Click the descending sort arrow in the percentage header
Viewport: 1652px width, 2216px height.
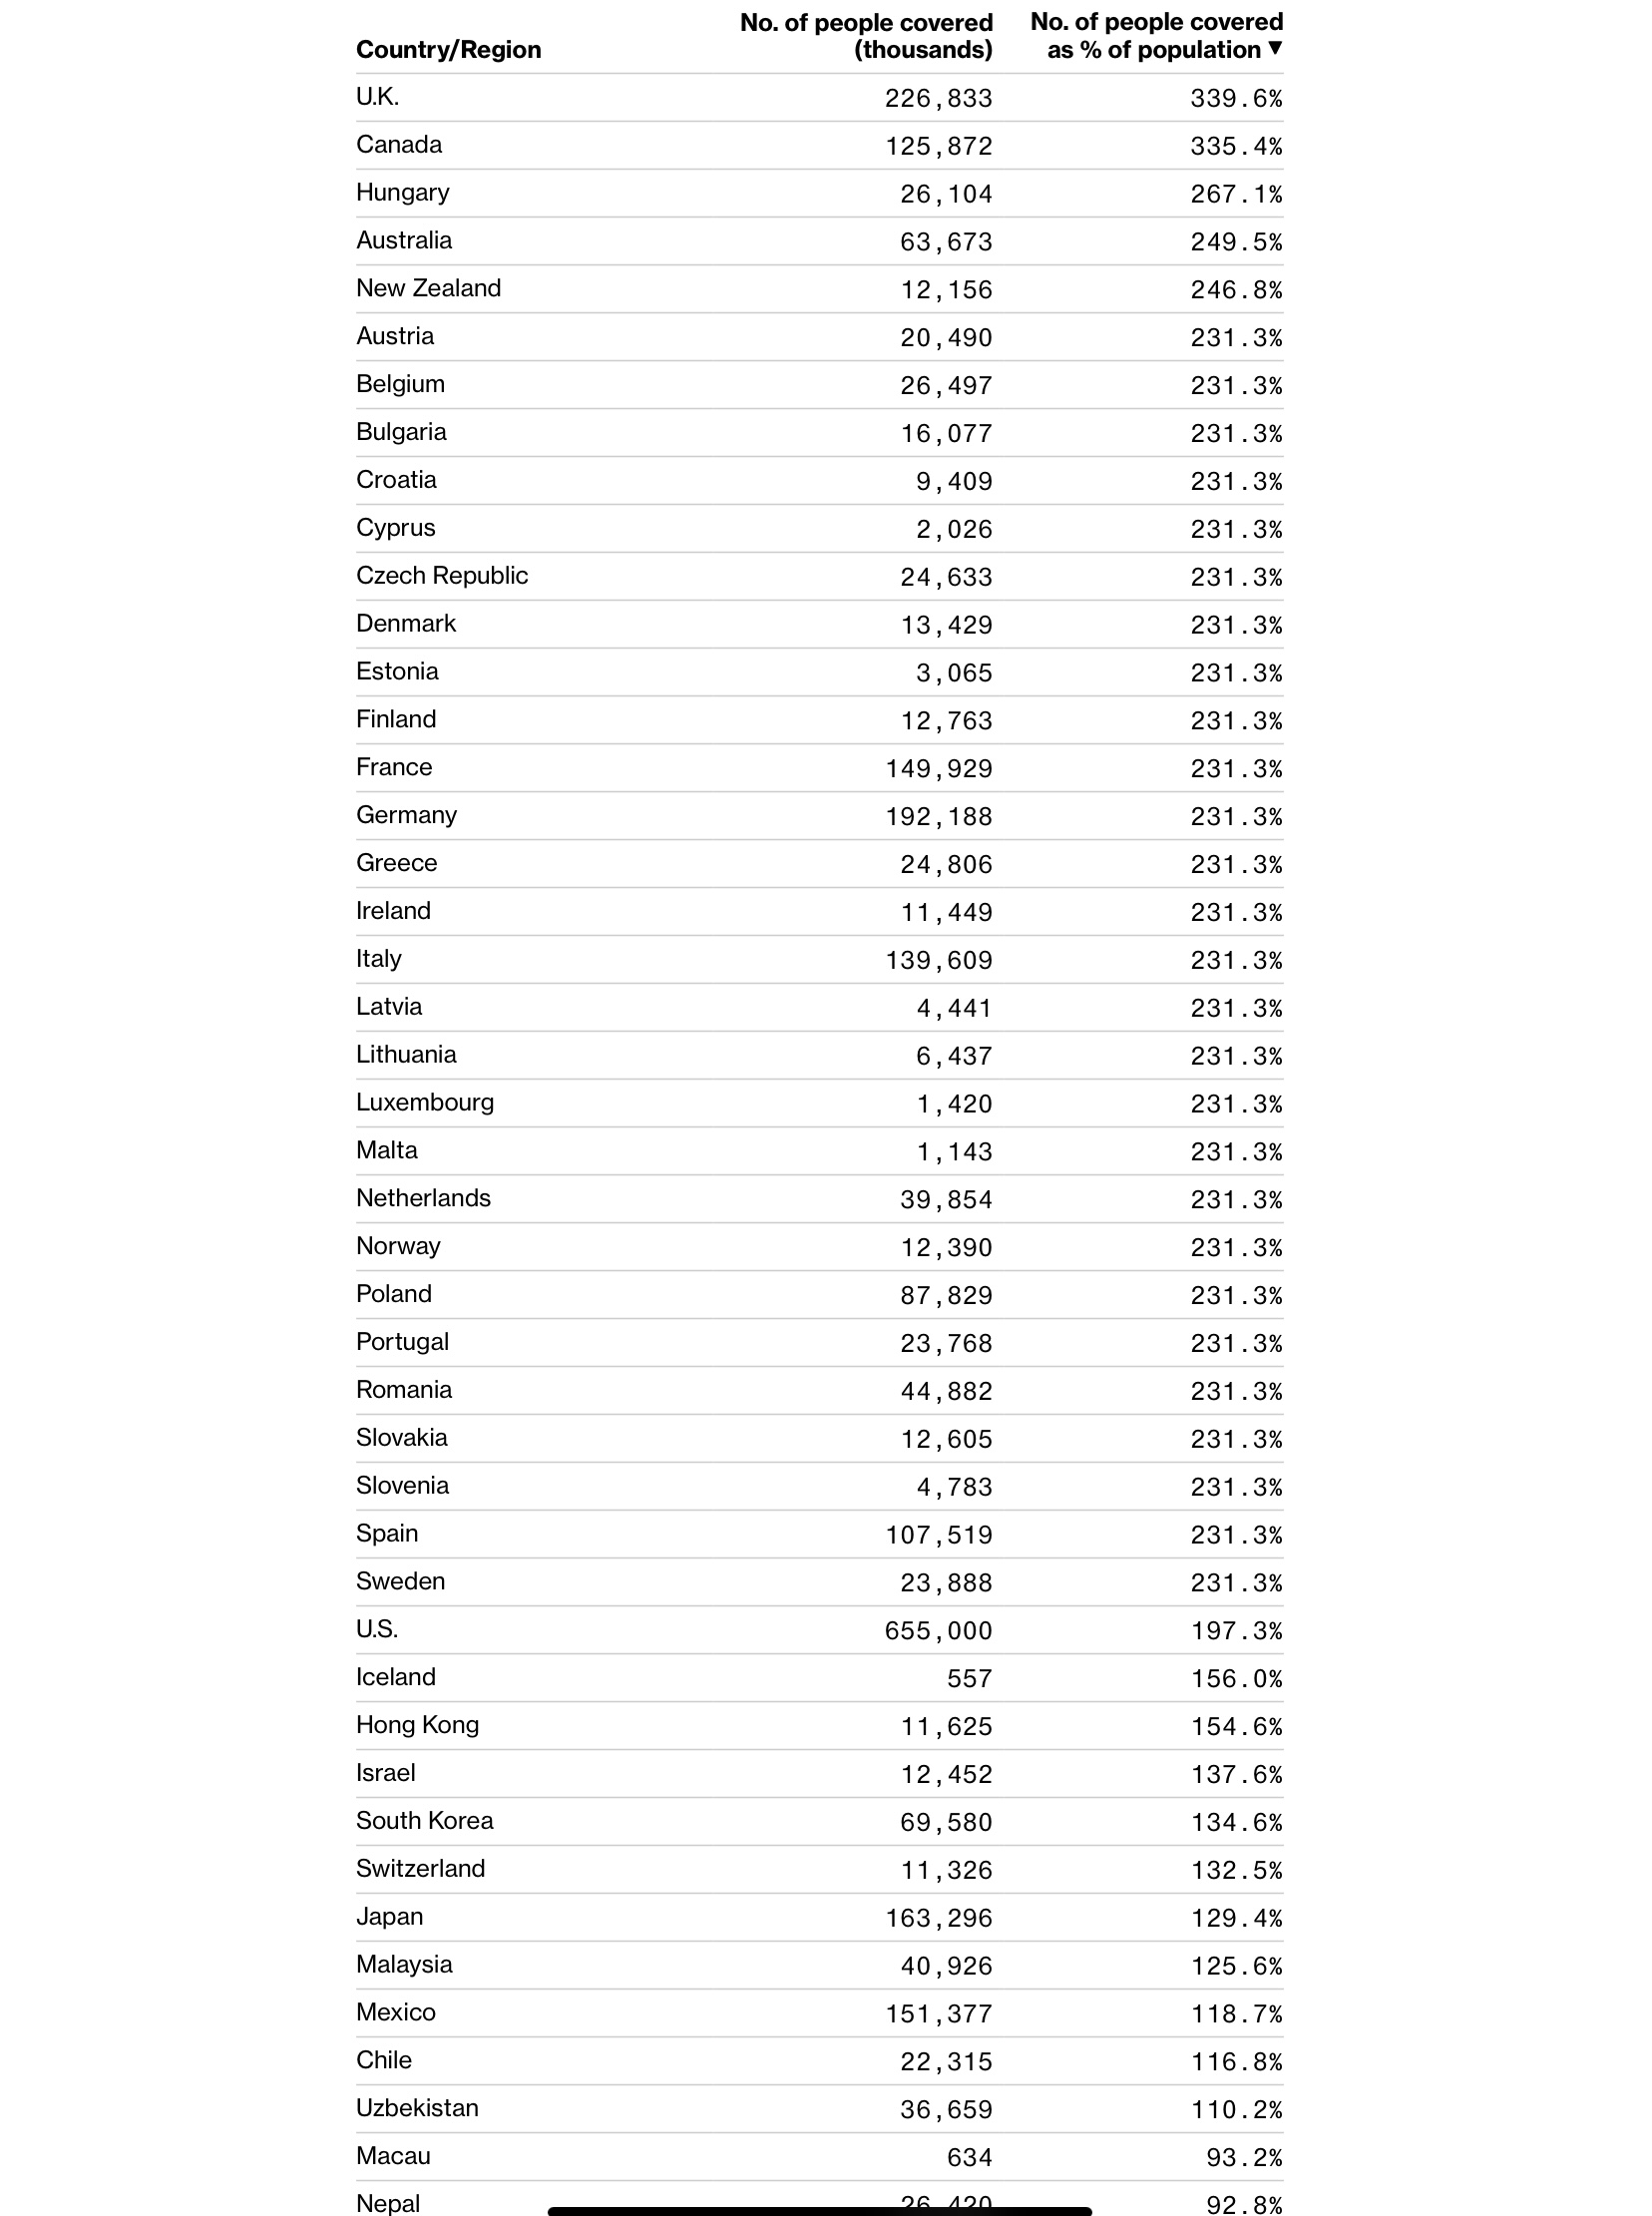1274,48
